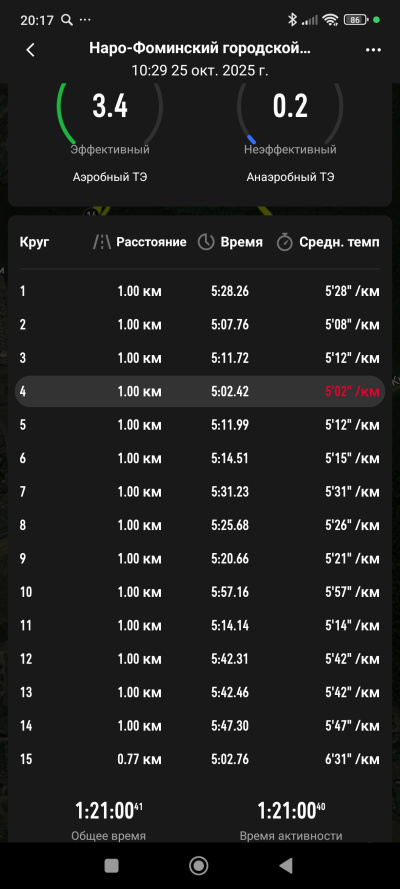400x889 pixels.
Task: Tap the distance road icon in table header
Action: pos(101,243)
